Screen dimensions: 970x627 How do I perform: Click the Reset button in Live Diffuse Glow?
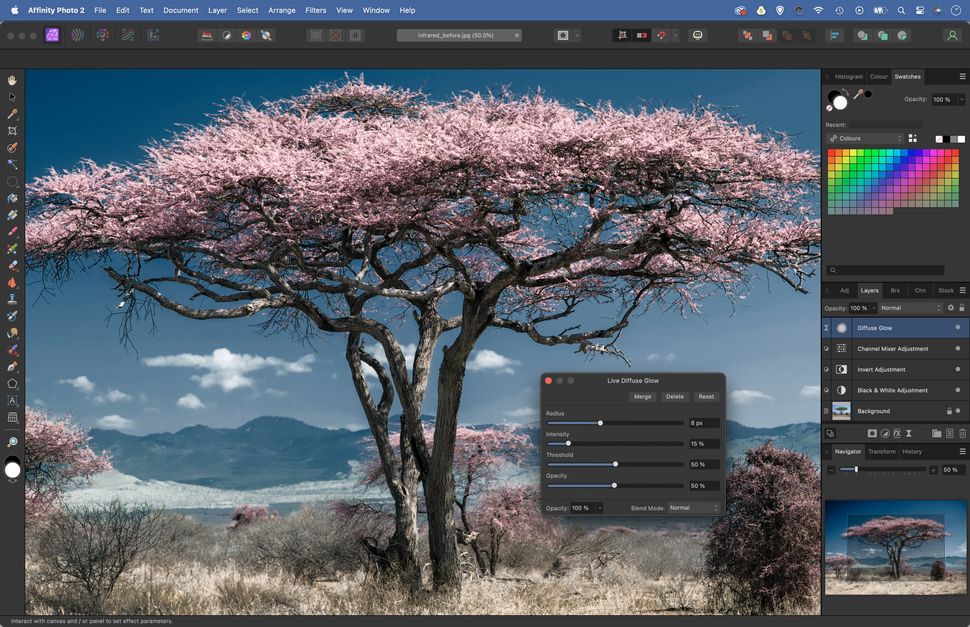pos(706,396)
